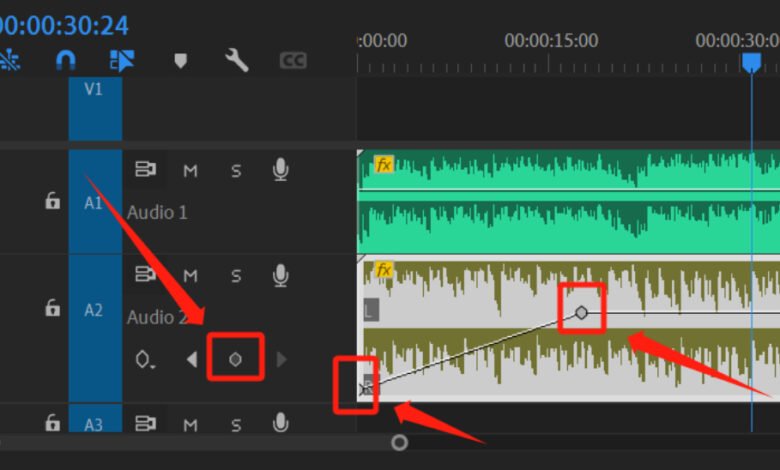Toggle Snap in Timeline magnet icon
The width and height of the screenshot is (780, 470).
pos(66,60)
